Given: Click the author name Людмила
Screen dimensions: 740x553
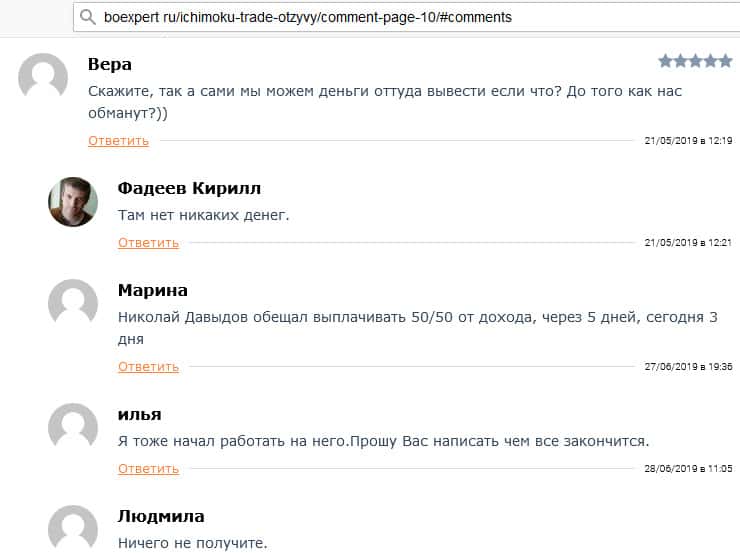Looking at the screenshot, I should click(161, 516).
